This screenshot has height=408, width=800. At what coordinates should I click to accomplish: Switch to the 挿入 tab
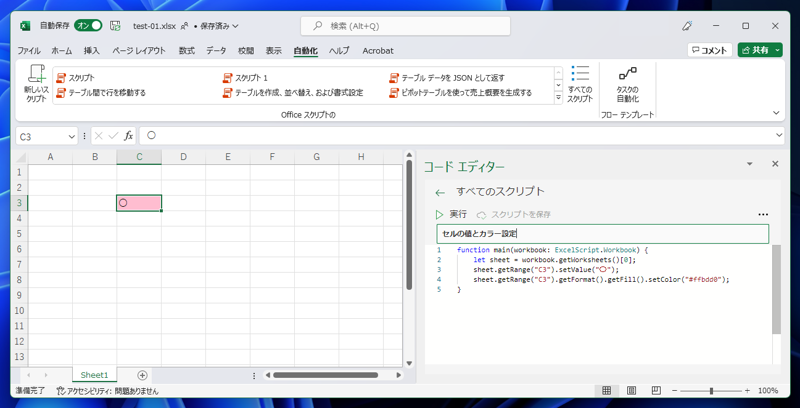[92, 50]
